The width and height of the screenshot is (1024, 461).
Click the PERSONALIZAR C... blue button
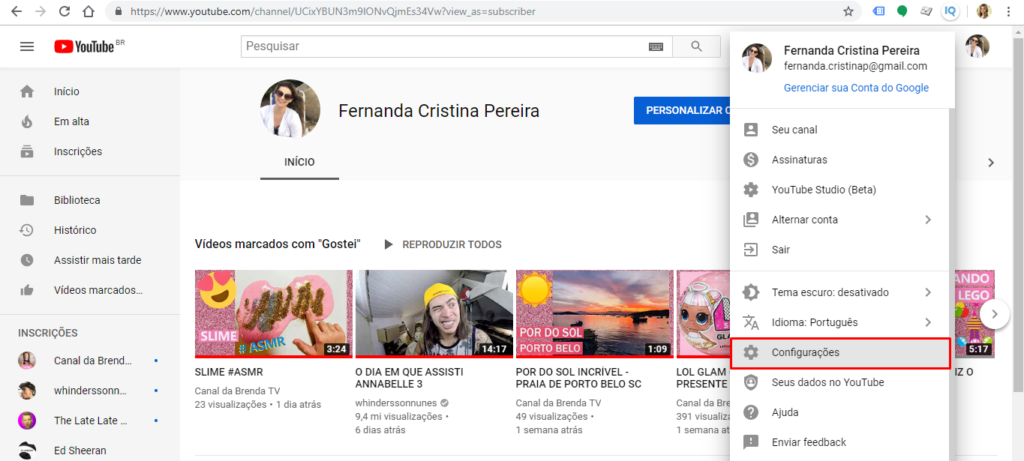[682, 111]
